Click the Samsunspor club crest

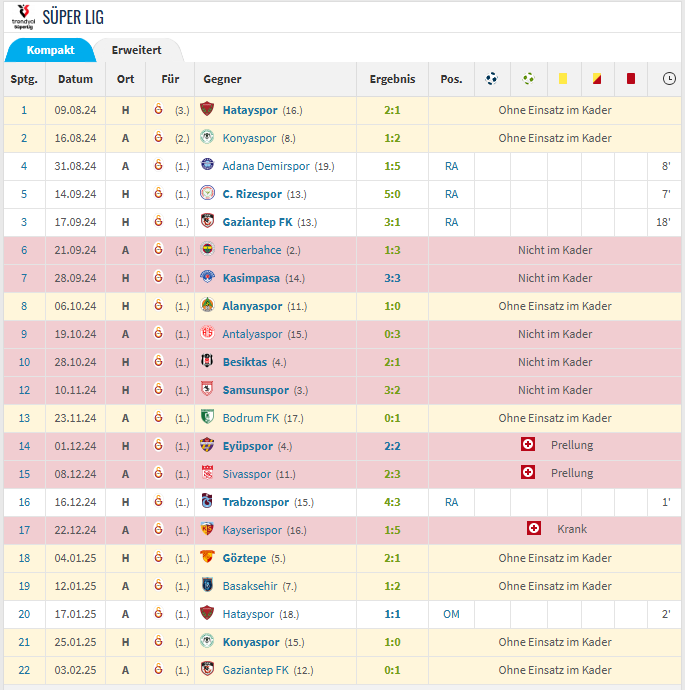tap(207, 389)
